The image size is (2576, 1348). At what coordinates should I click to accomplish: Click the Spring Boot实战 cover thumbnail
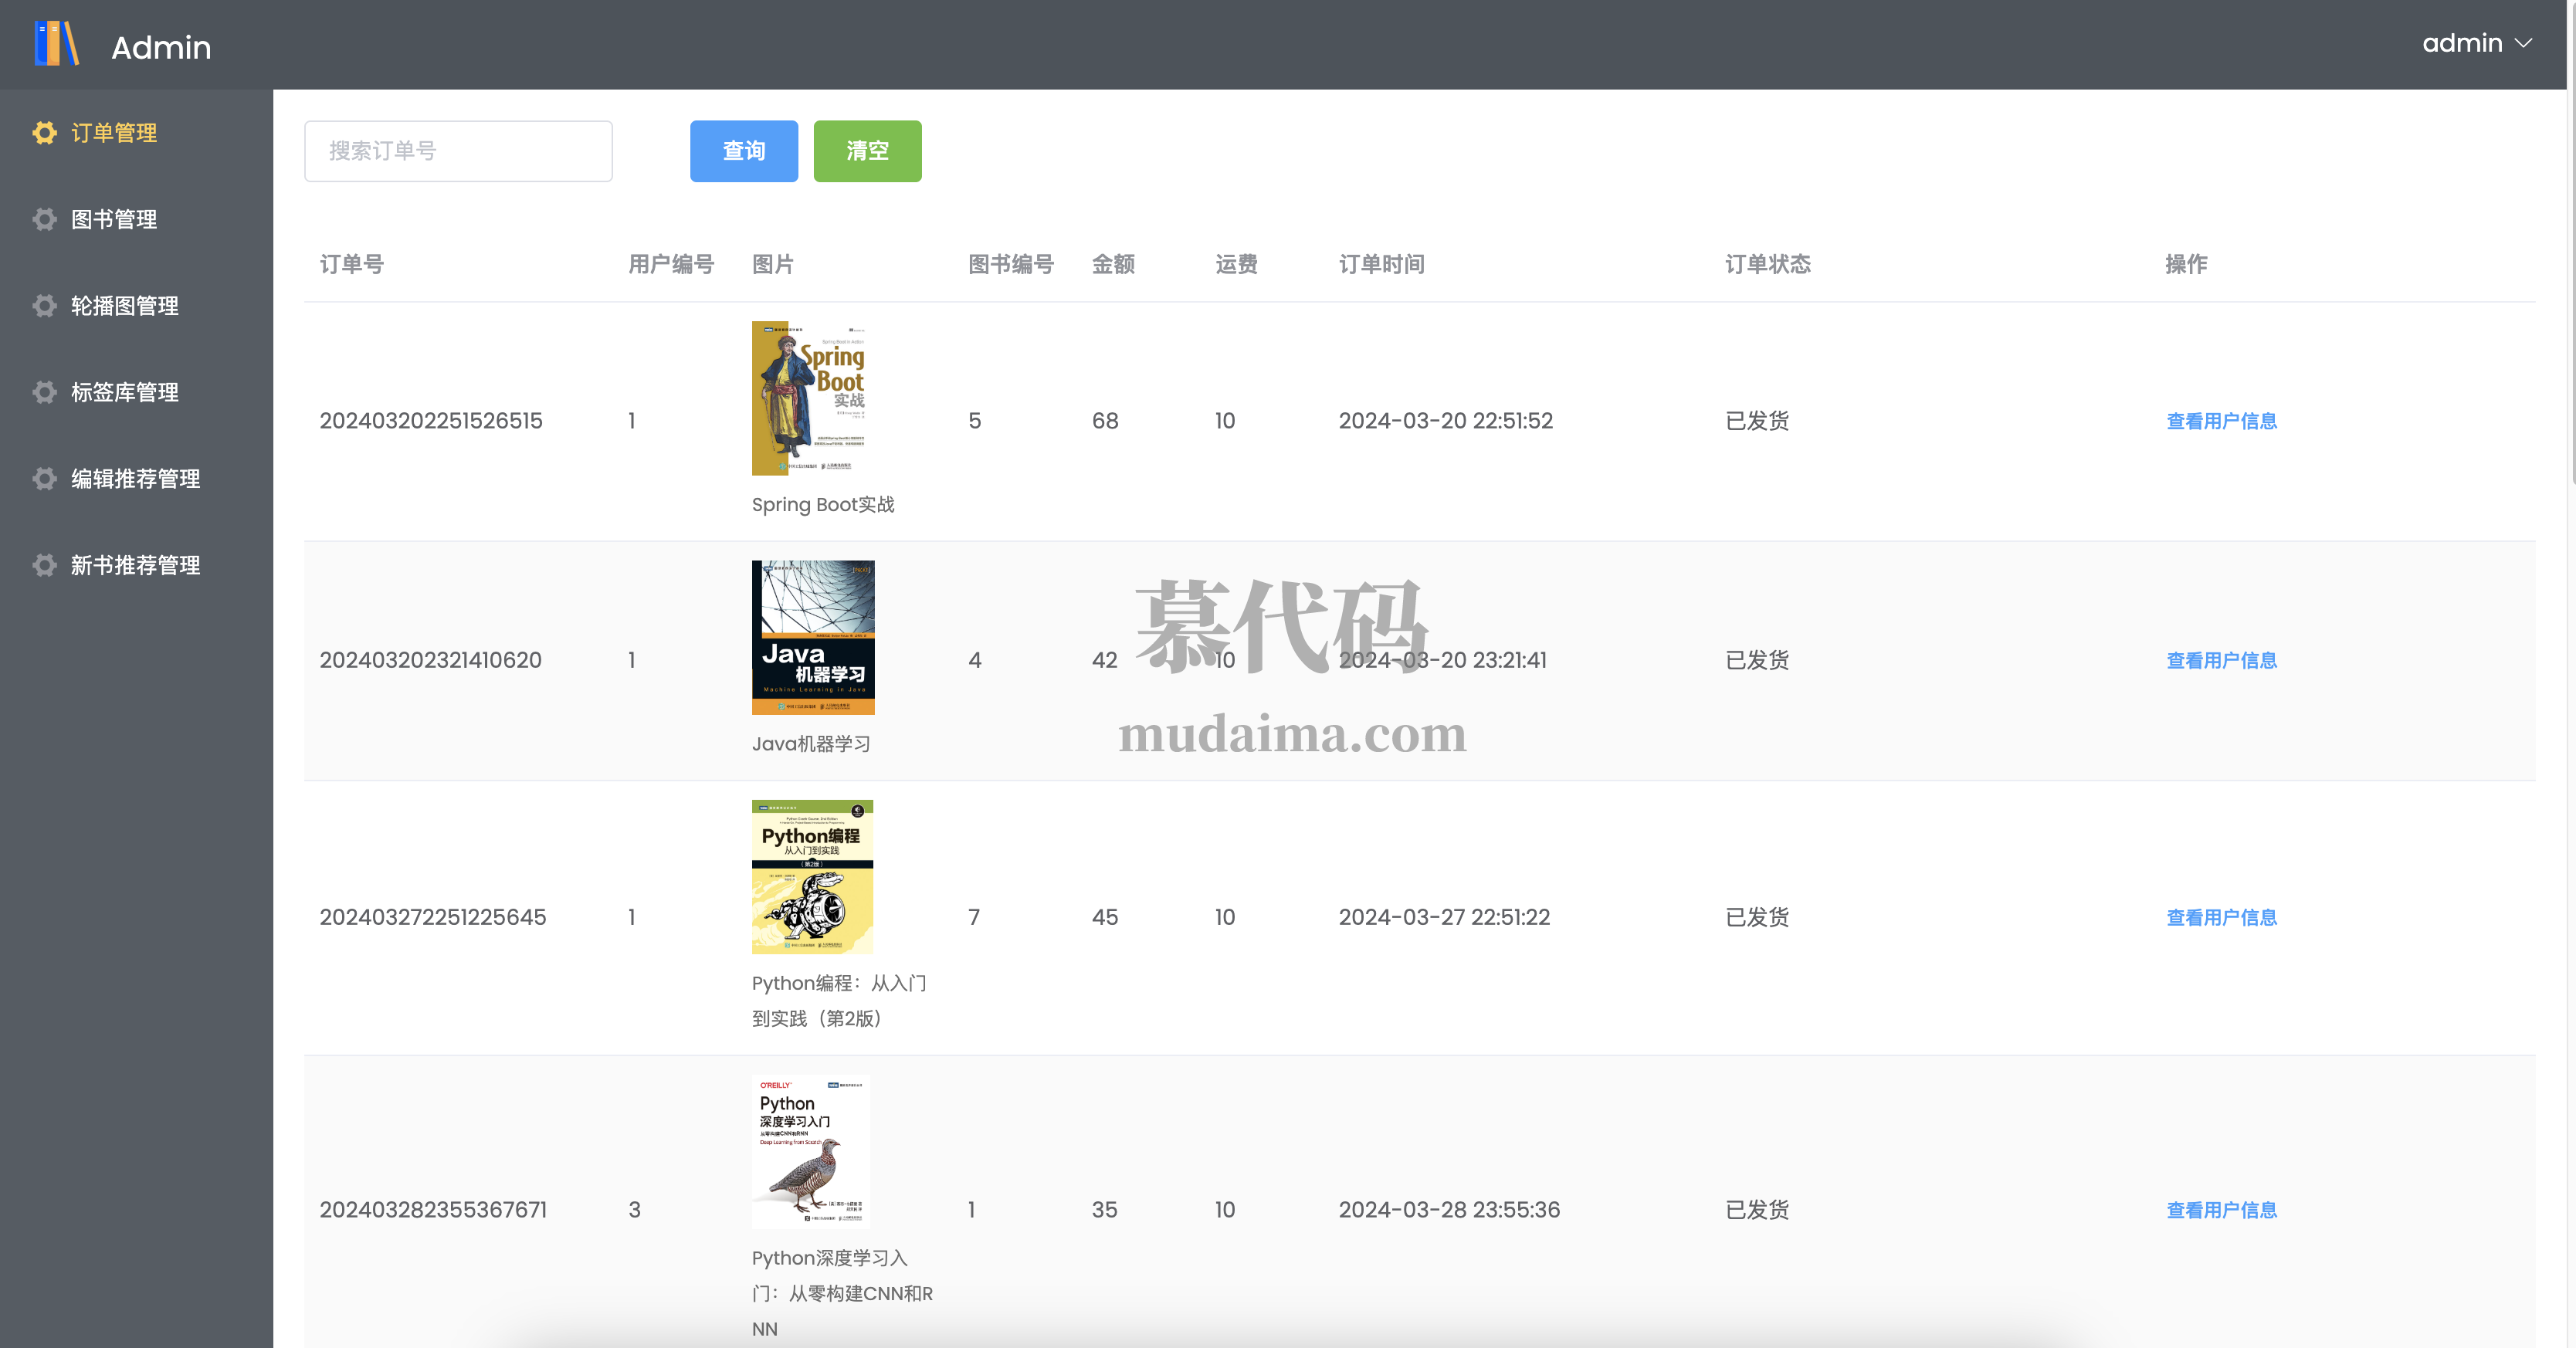point(809,398)
